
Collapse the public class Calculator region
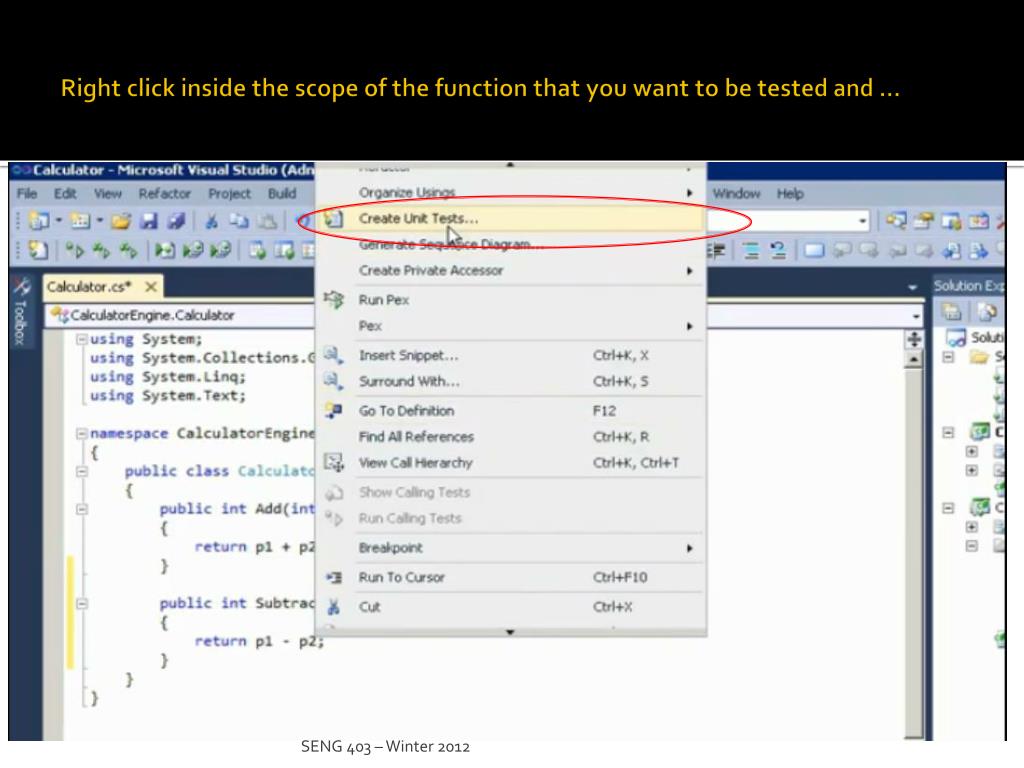tap(82, 471)
